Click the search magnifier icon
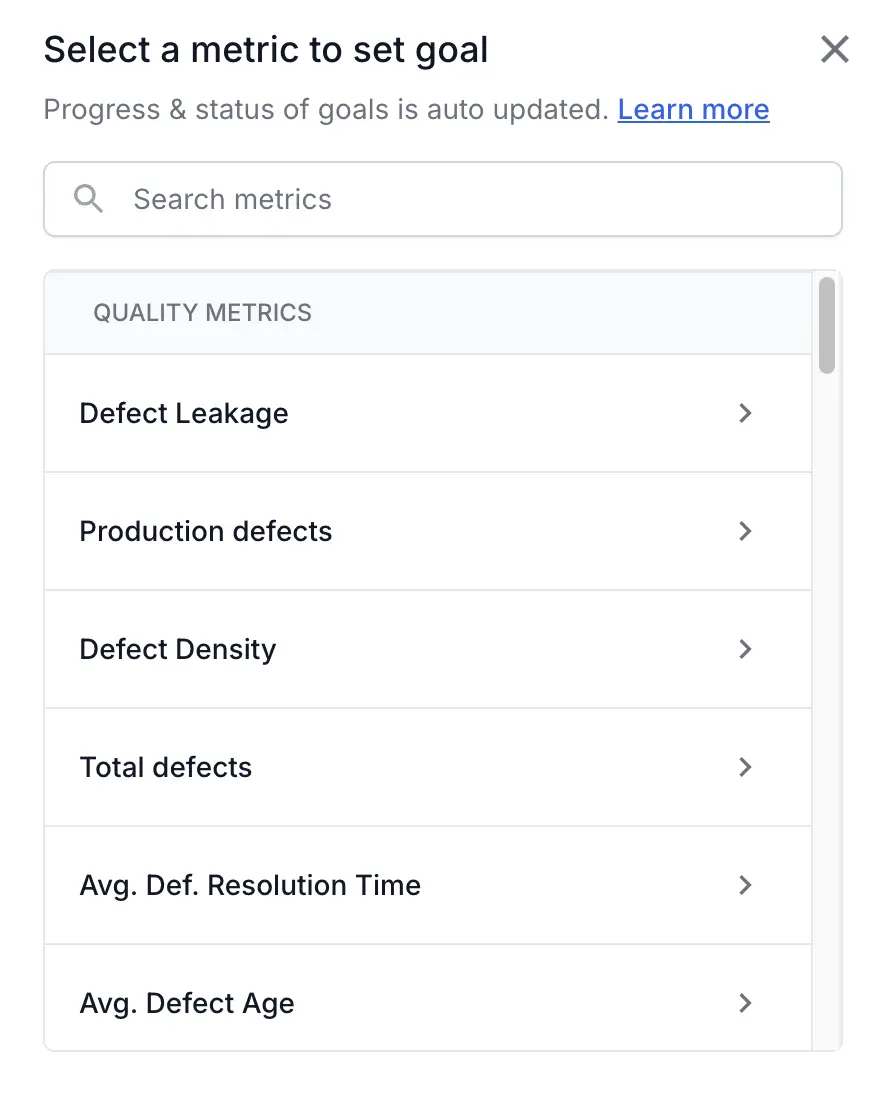884x1096 pixels. (x=88, y=199)
